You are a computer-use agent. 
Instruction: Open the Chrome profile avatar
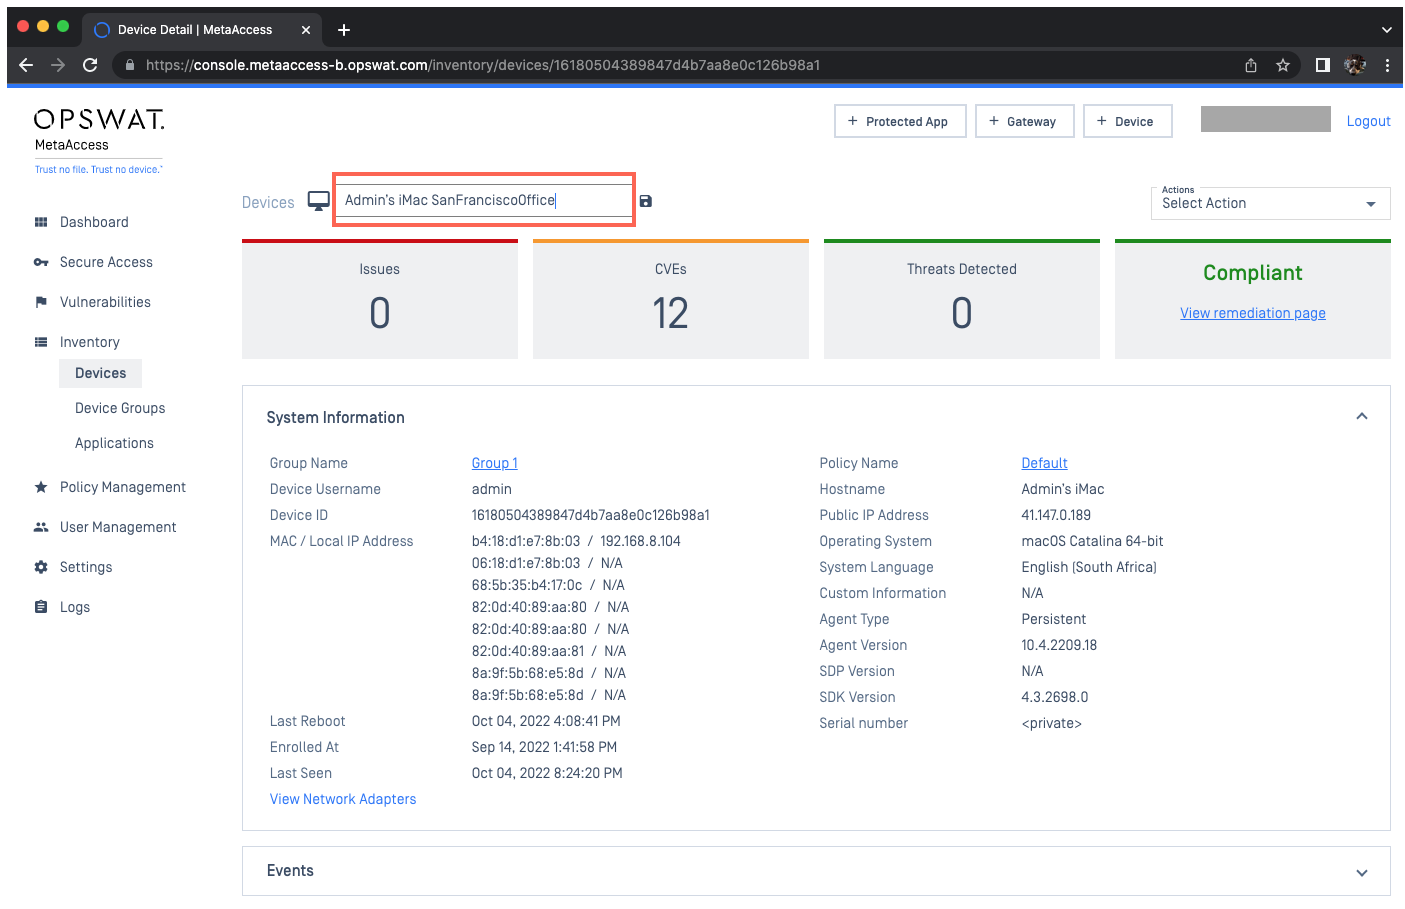[x=1355, y=65]
